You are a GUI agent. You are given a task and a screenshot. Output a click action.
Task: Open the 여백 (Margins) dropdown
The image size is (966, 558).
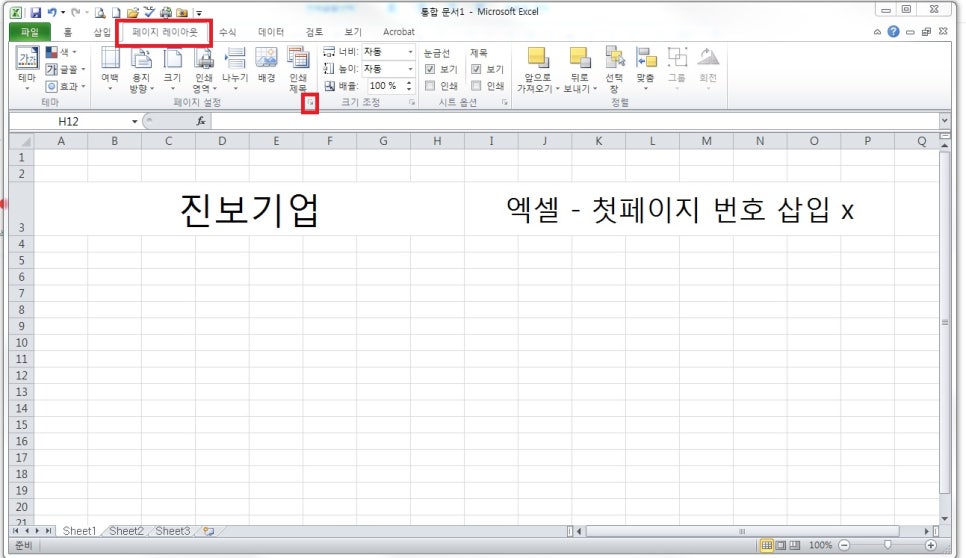[110, 69]
